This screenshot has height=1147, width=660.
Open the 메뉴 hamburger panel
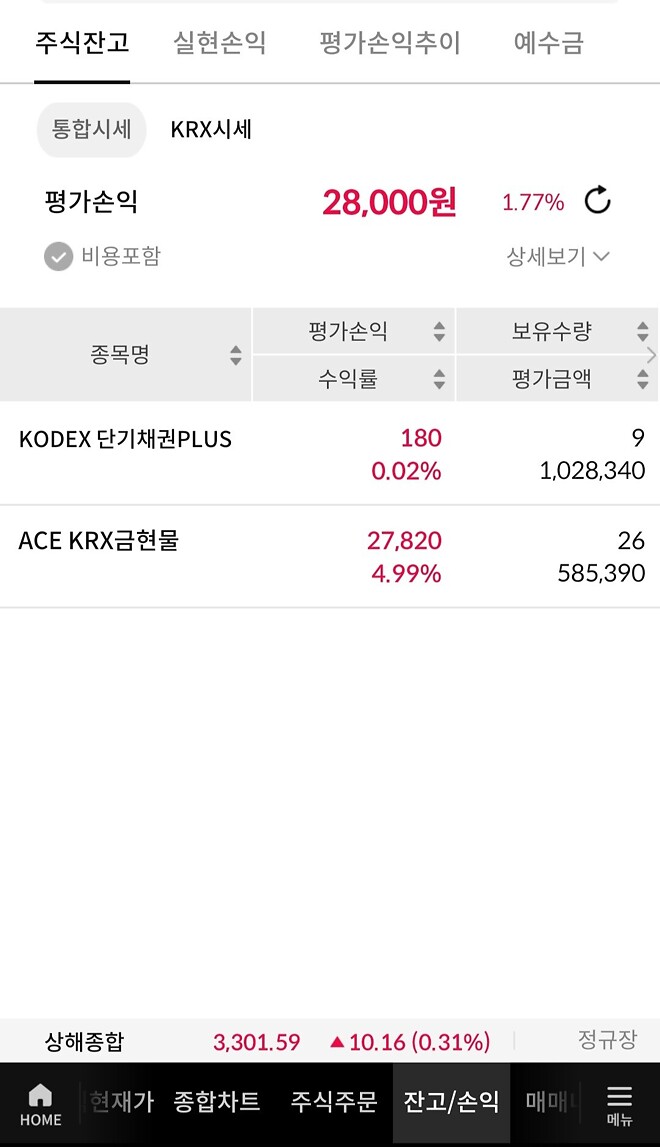[x=618, y=1103]
